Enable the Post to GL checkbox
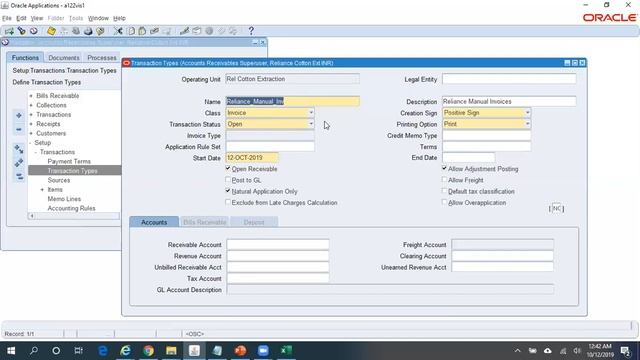Image resolution: width=640 pixels, height=360 pixels. pyautogui.click(x=228, y=180)
